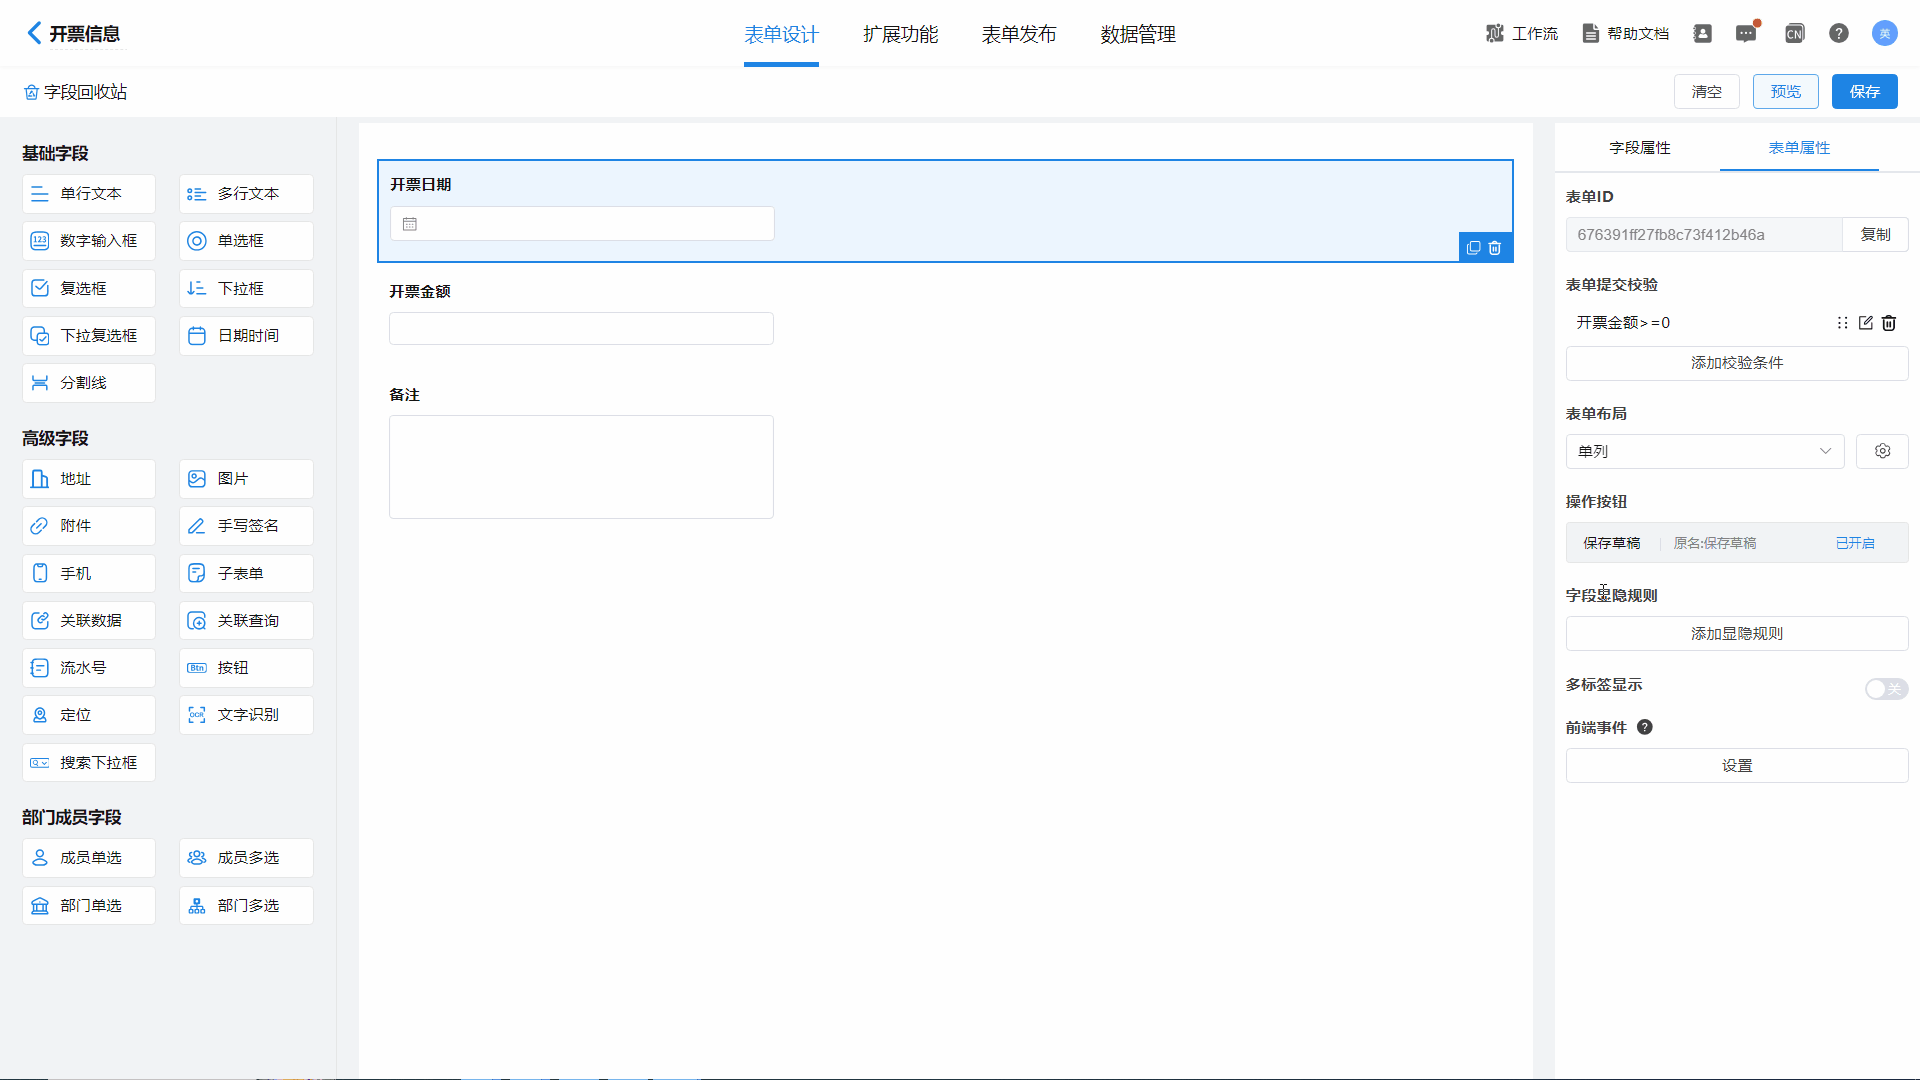
Task: Add an 附件 attachment field
Action: 89,526
